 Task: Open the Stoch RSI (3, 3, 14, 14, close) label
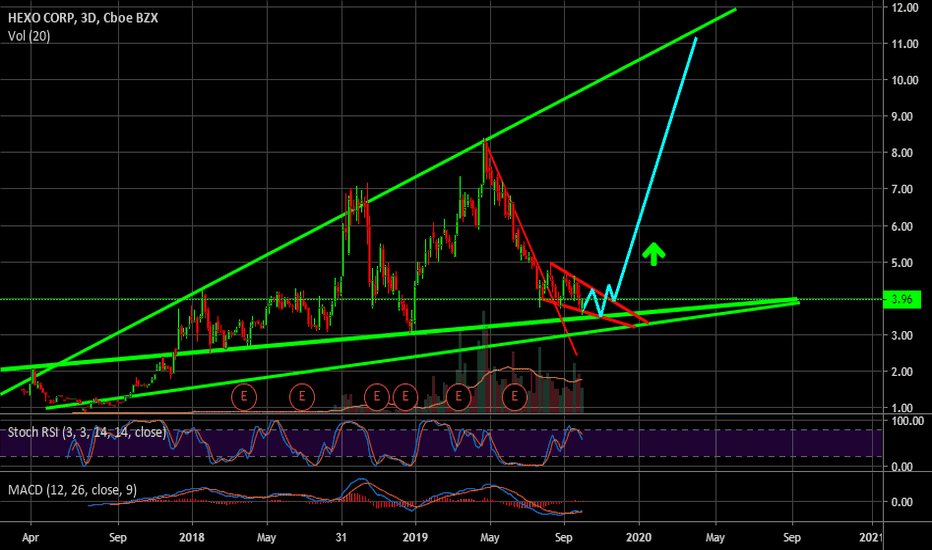(87, 432)
